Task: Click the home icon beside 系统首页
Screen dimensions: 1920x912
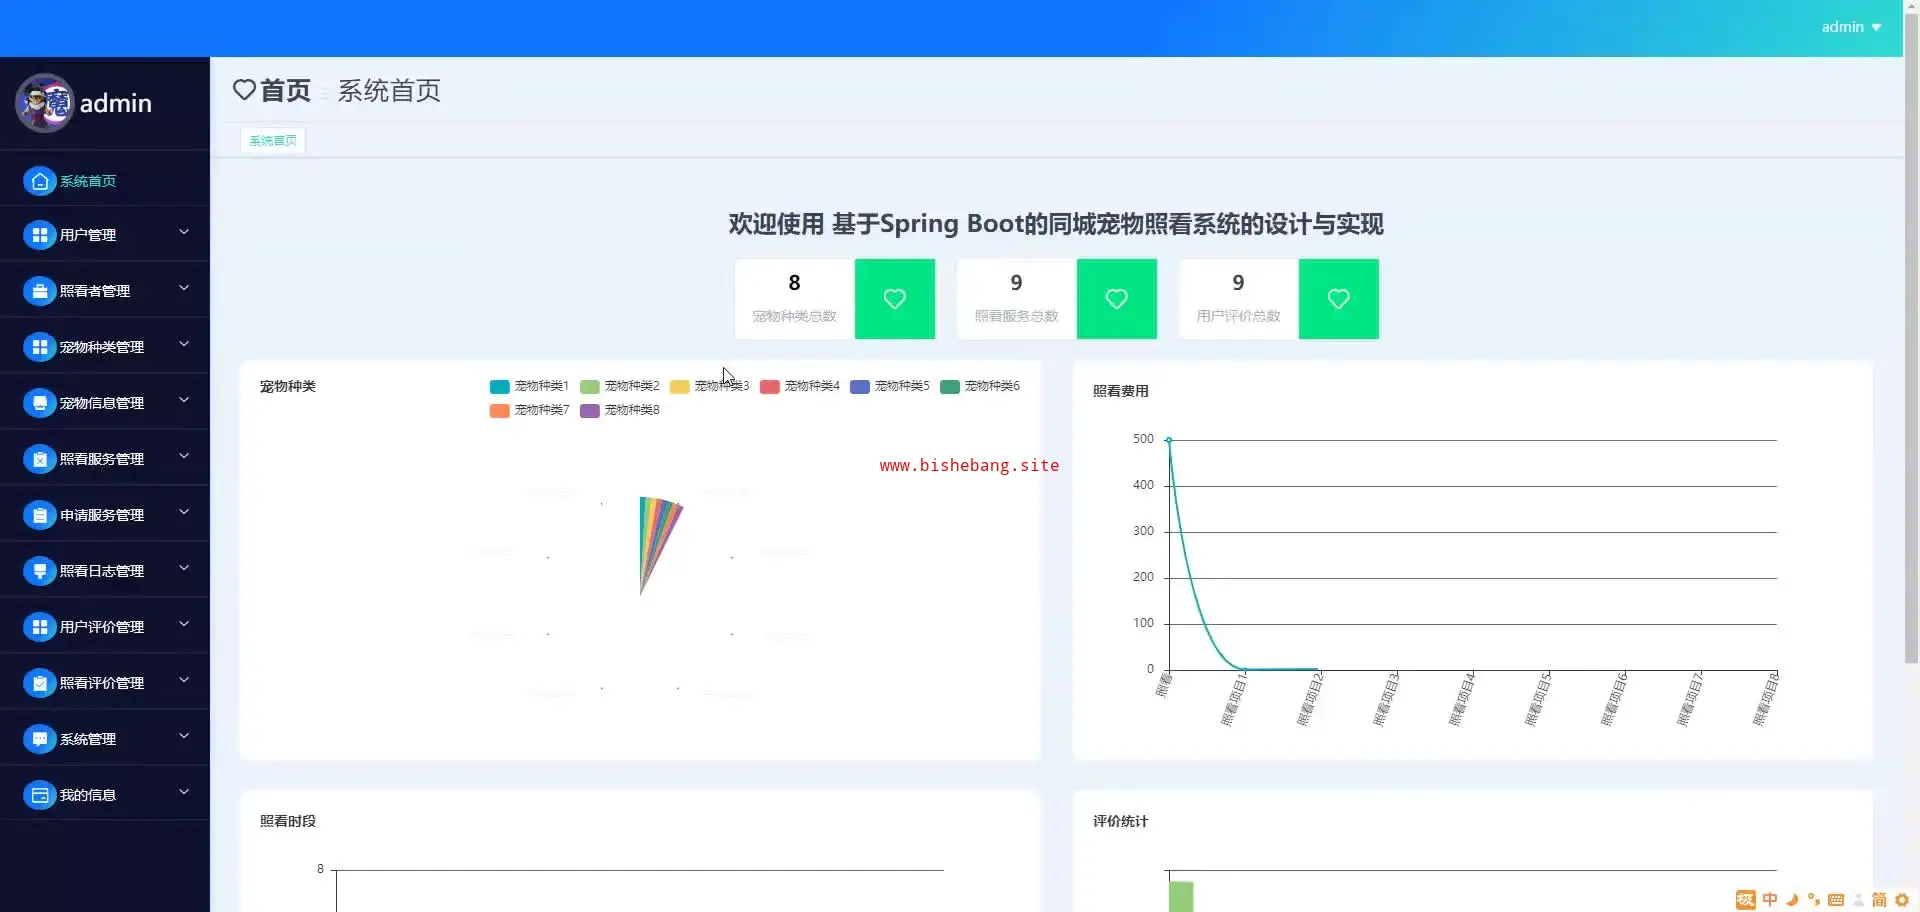Action: pyautogui.click(x=39, y=181)
